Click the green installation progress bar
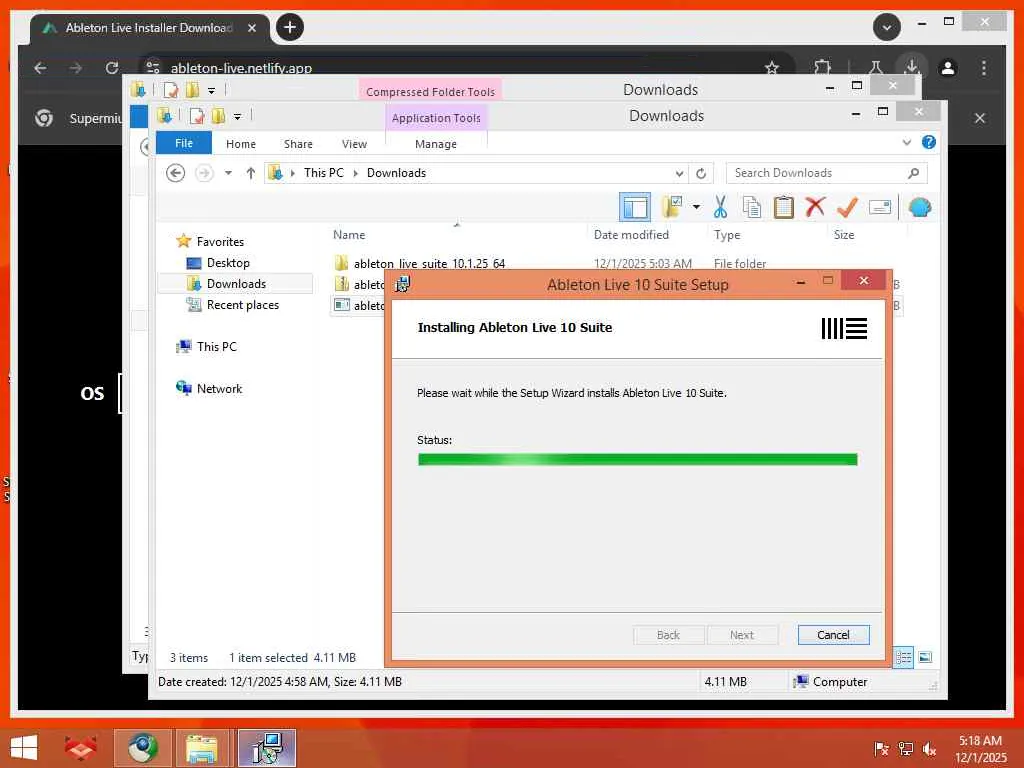The image size is (1024, 768). 637,460
